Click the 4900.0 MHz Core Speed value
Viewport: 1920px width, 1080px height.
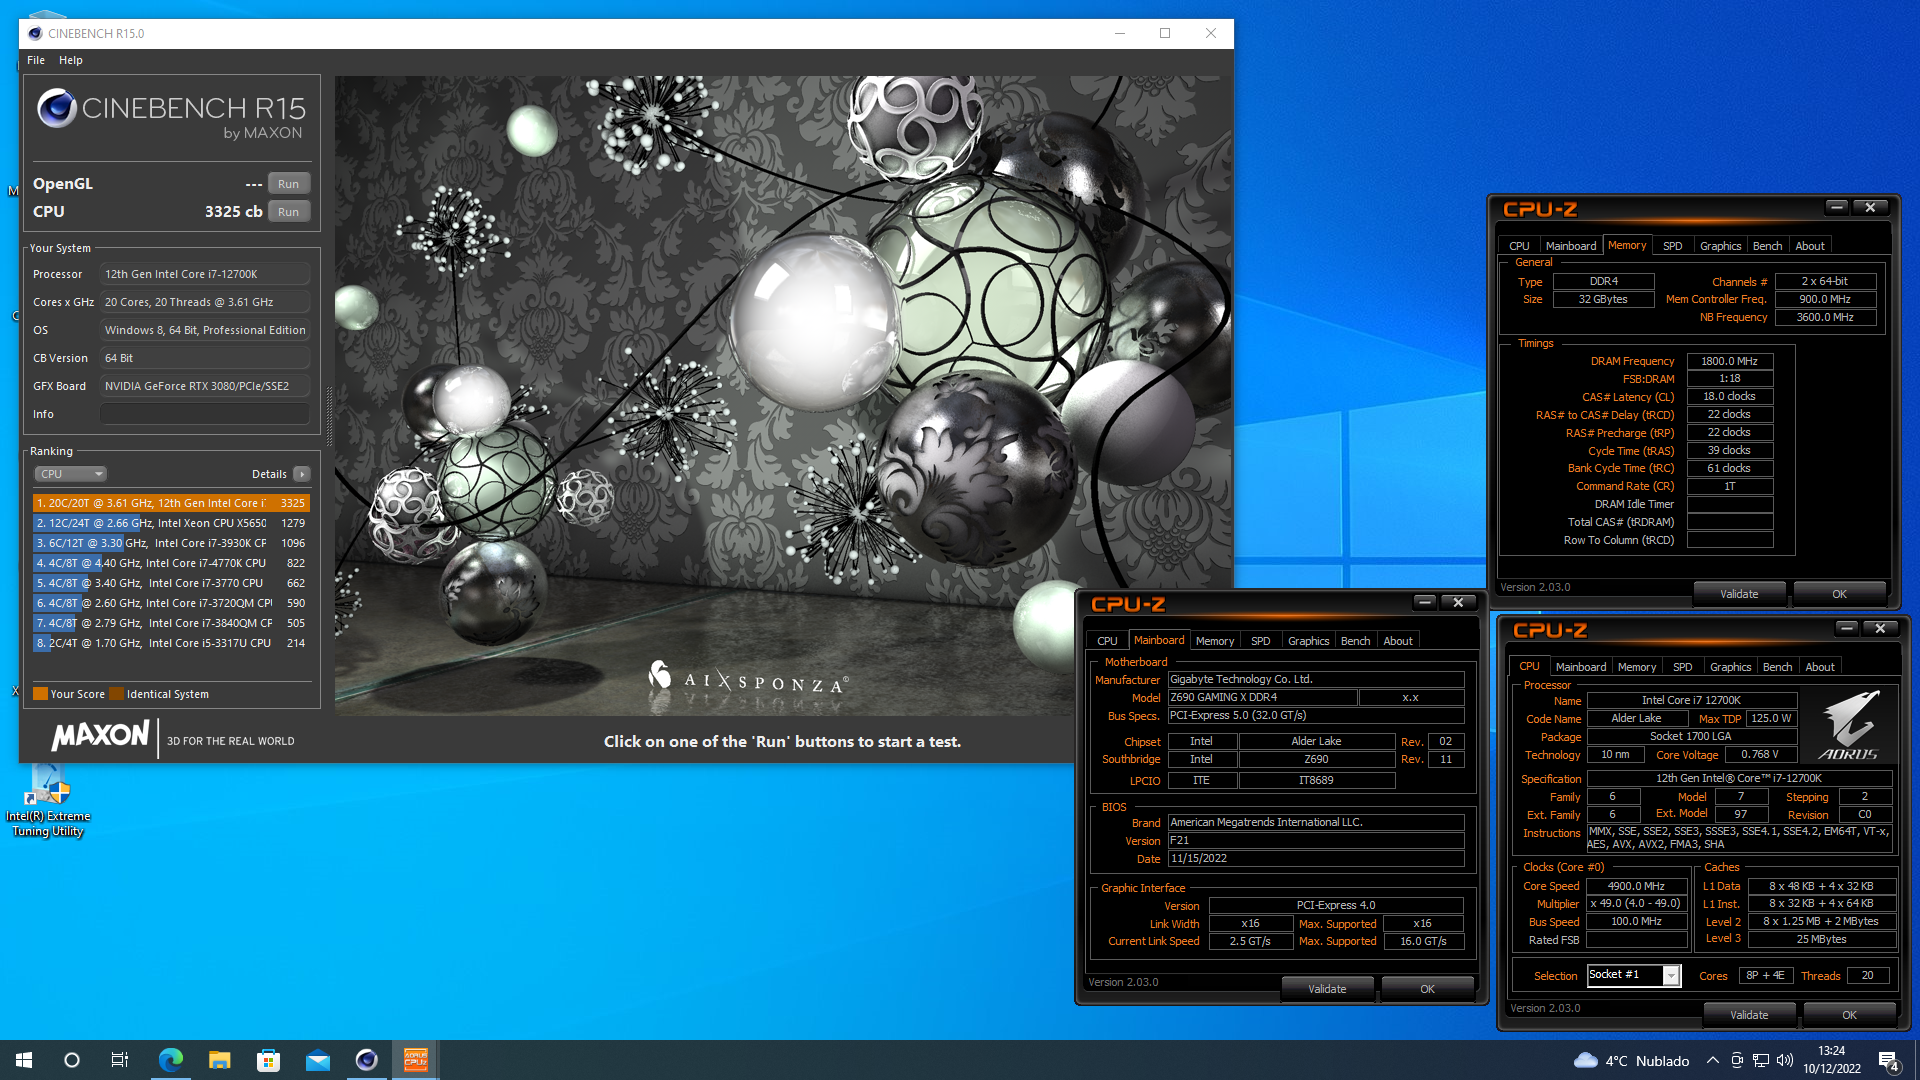(x=1636, y=886)
